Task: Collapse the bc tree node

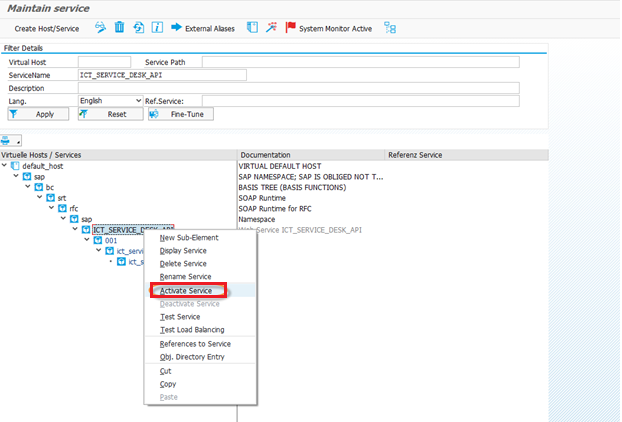Action: pyautogui.click(x=29, y=187)
